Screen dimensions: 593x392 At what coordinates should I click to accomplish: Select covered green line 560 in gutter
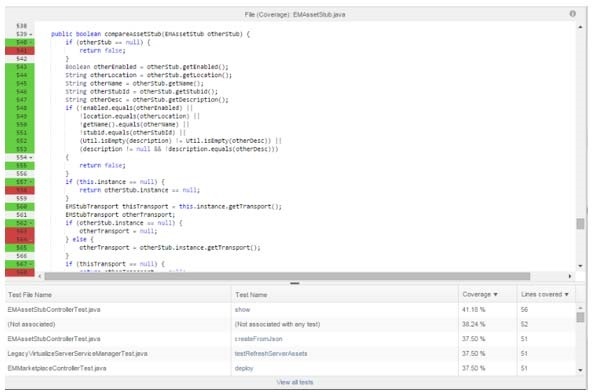20,206
